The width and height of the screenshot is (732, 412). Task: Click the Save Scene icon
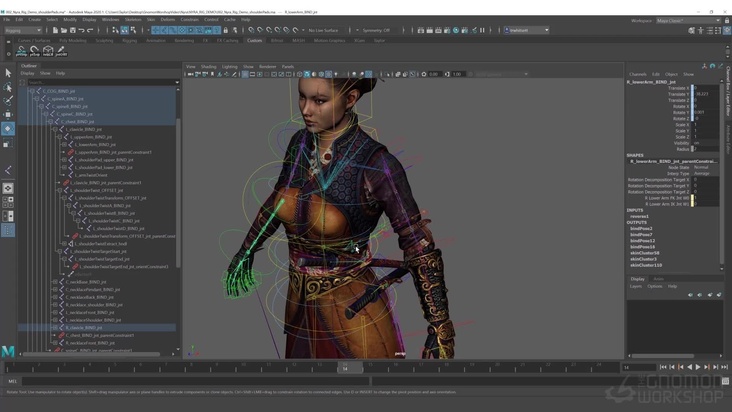72,30
